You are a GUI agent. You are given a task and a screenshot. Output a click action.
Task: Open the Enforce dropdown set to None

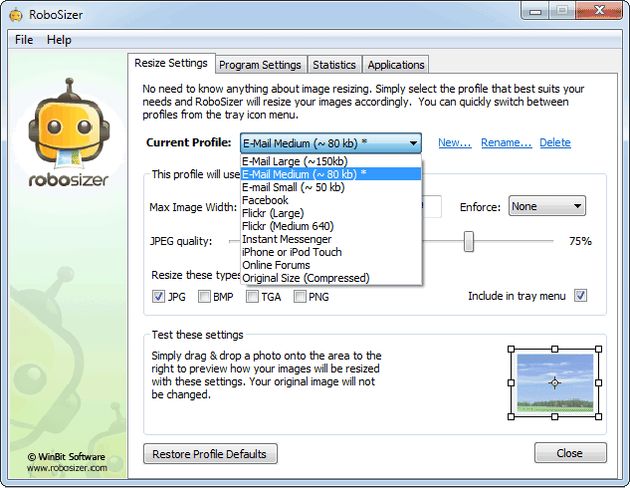coord(547,206)
